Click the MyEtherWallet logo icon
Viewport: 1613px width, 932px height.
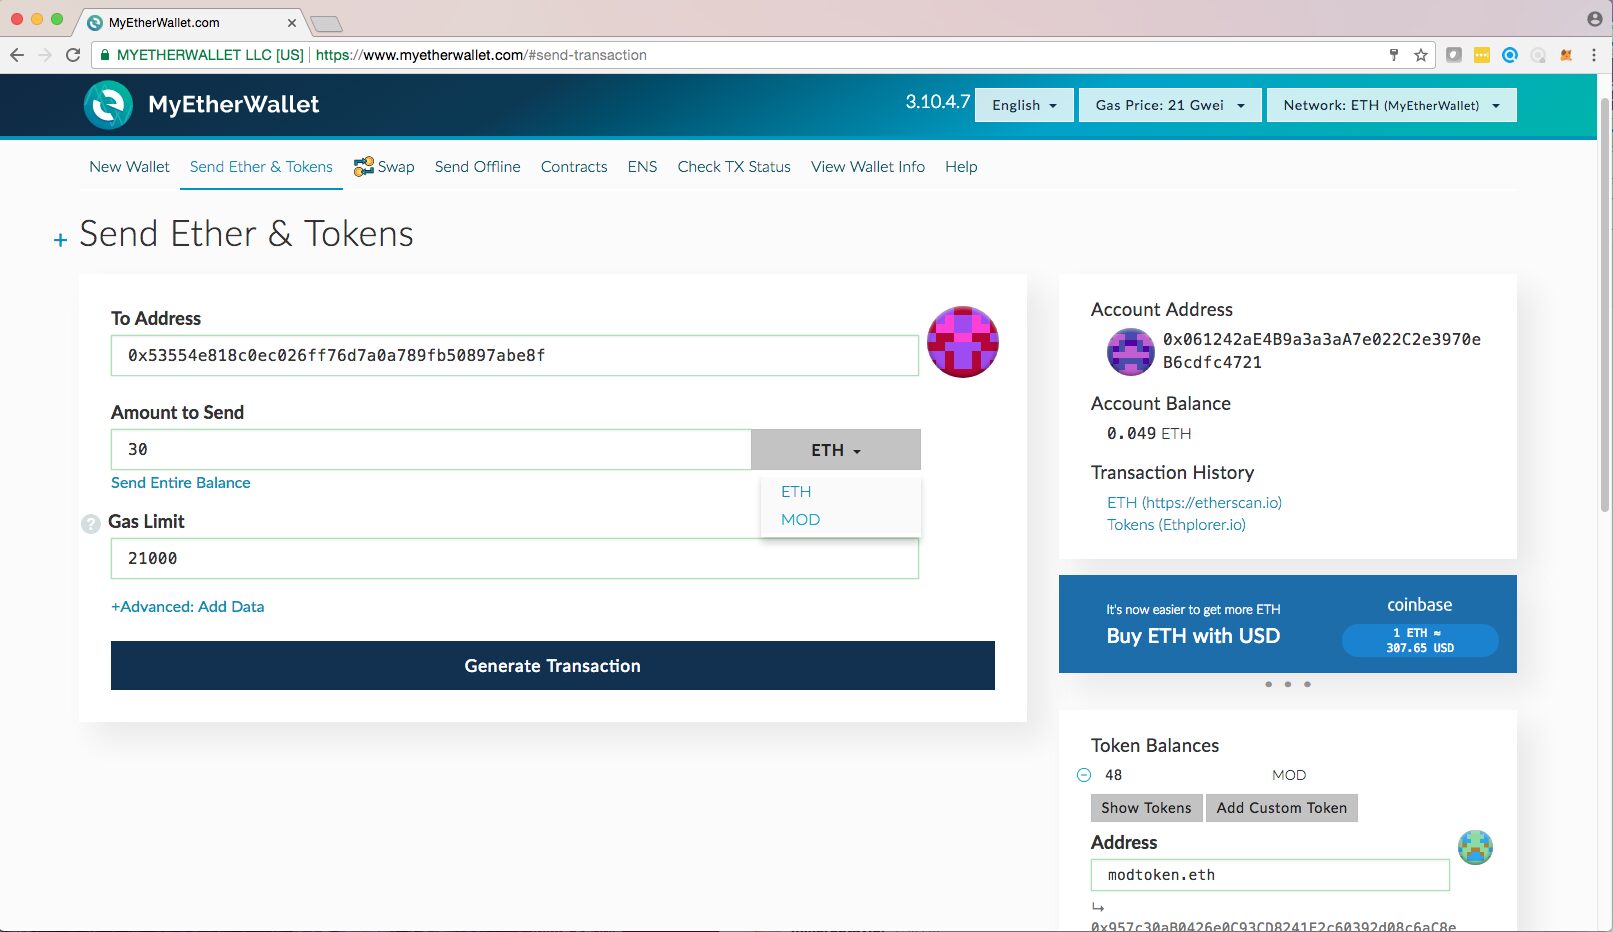click(x=108, y=104)
